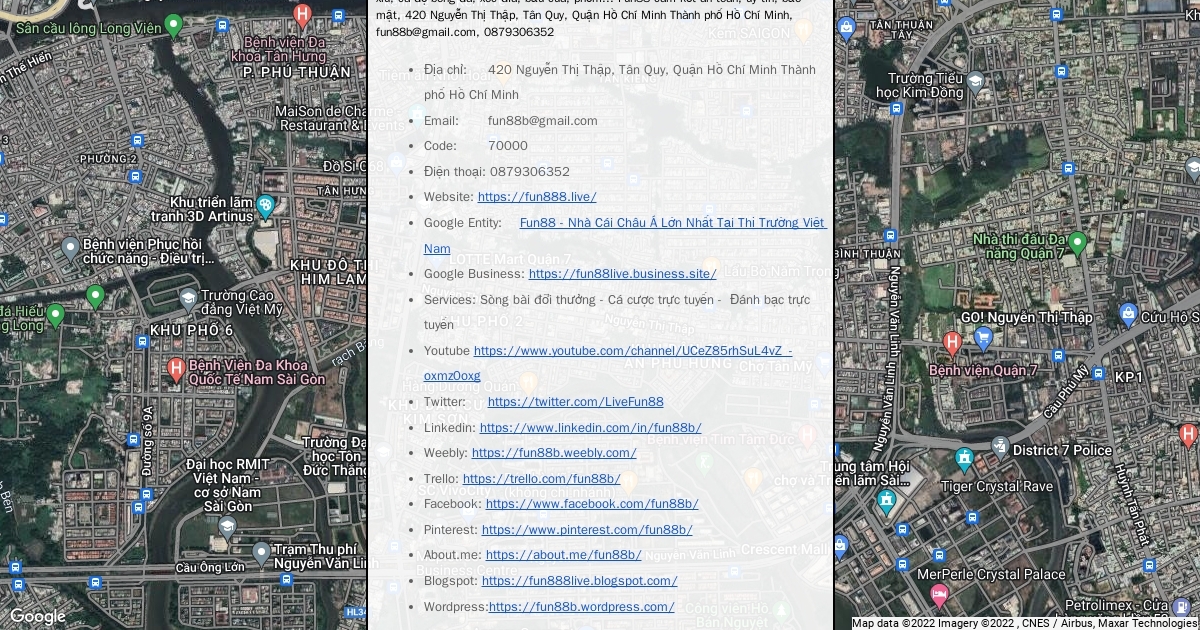Click the Google logo on the map
This screenshot has height=630, width=1200.
tap(38, 616)
